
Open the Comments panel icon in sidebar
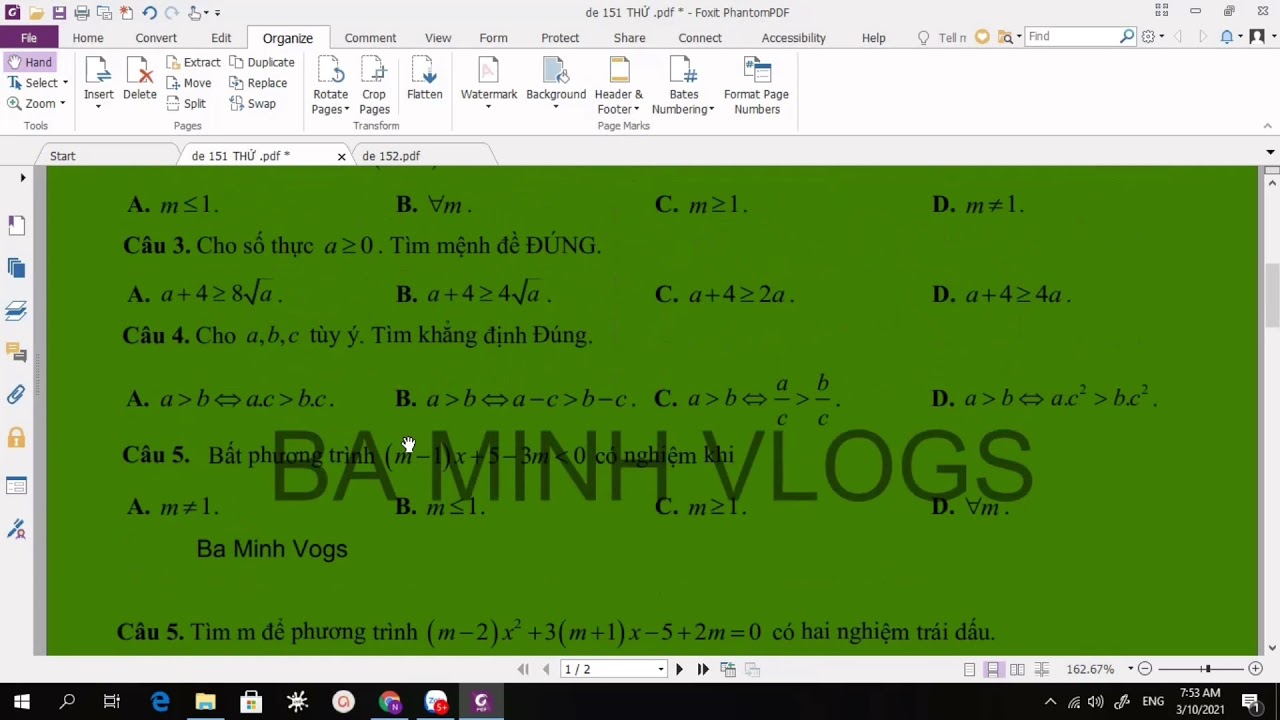(x=16, y=352)
